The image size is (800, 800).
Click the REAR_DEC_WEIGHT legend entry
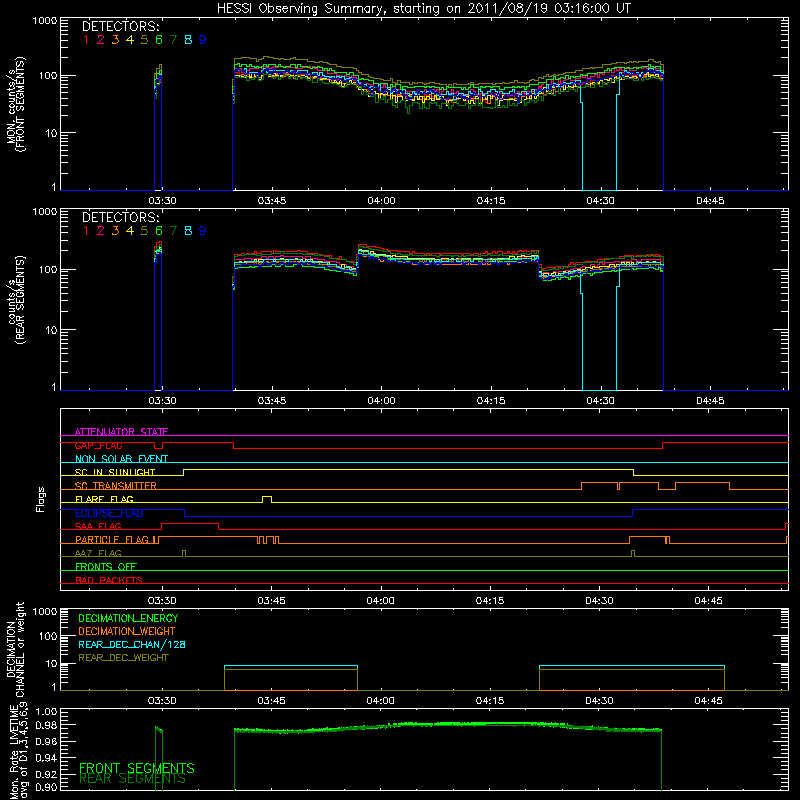click(x=123, y=658)
